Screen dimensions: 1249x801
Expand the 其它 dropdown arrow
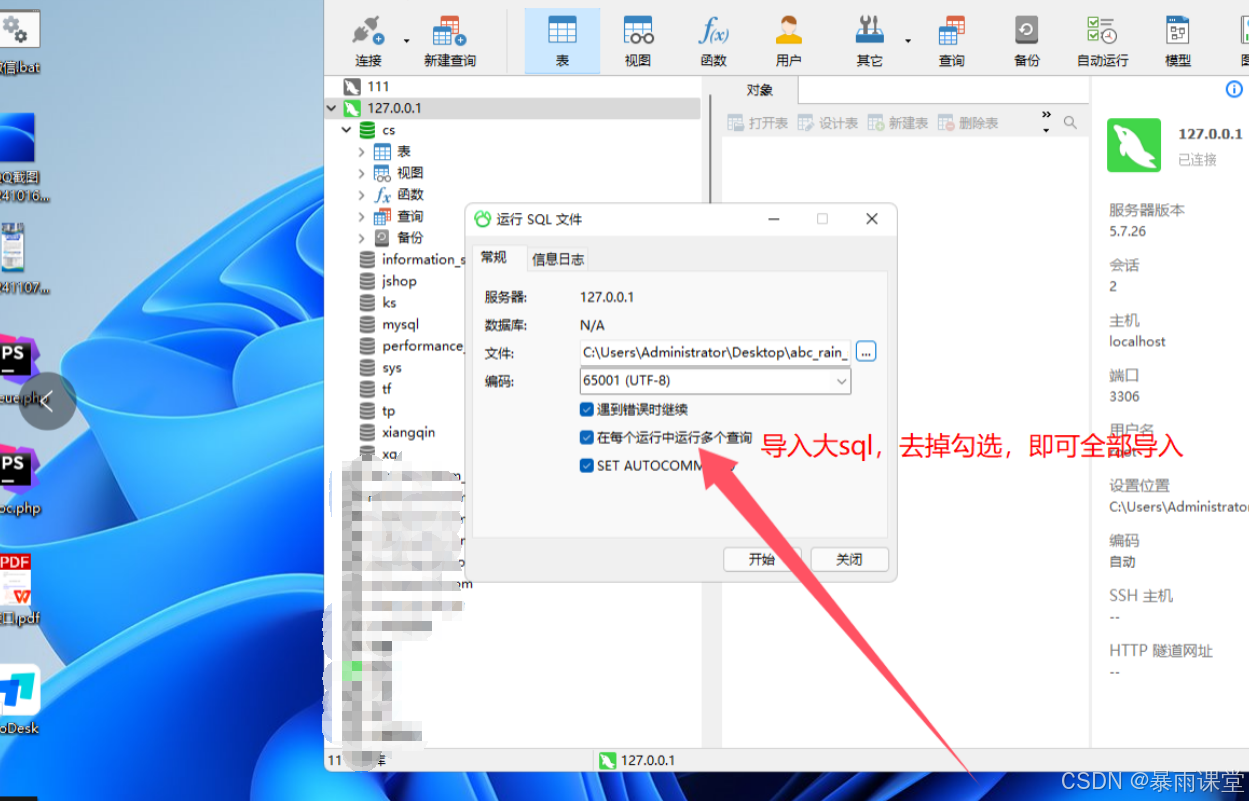click(908, 41)
